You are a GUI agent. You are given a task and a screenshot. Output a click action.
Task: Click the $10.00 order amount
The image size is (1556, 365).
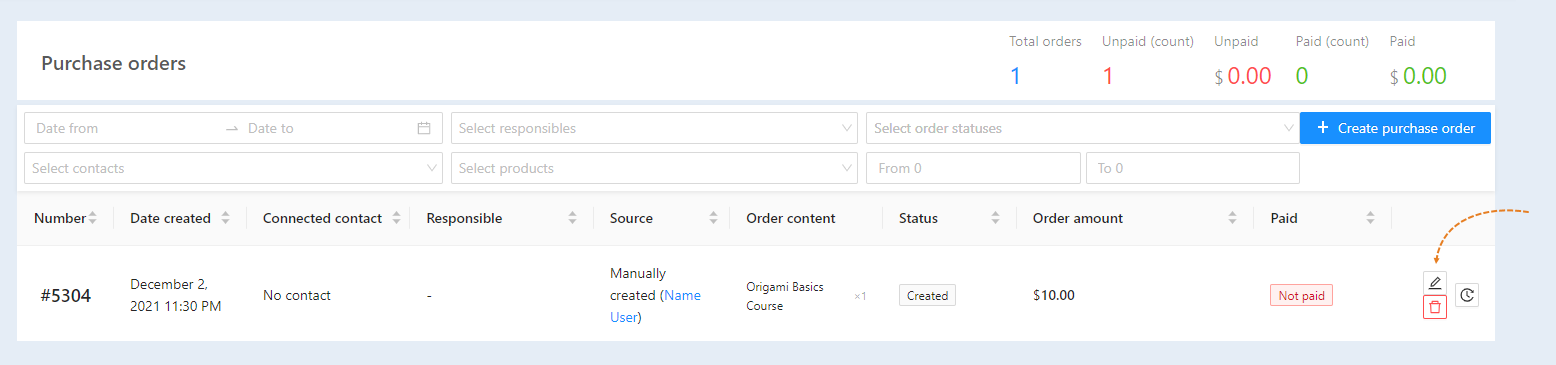[1054, 295]
